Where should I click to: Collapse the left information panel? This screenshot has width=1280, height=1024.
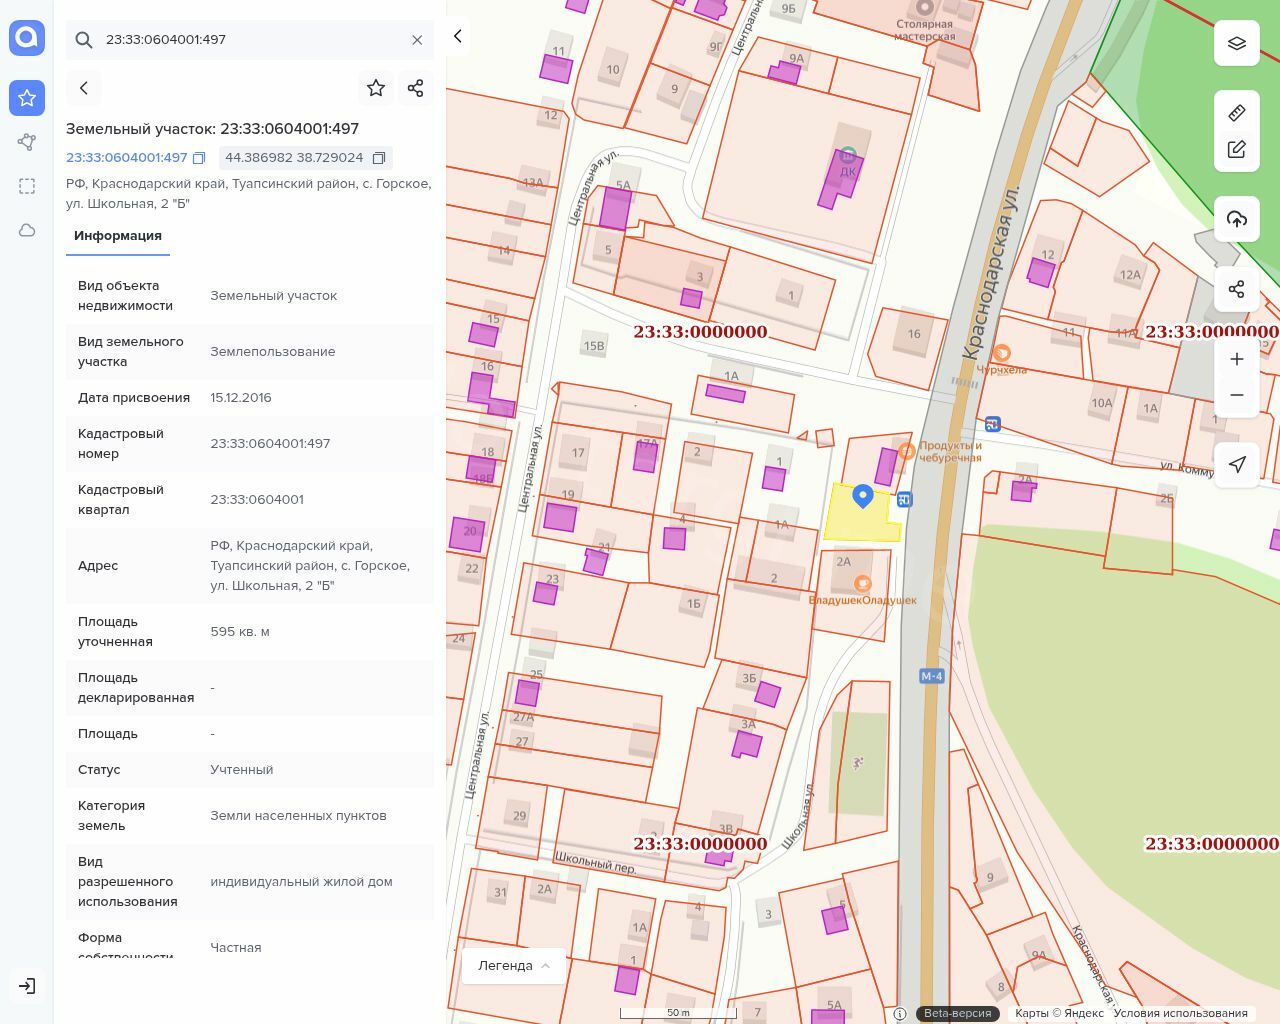click(x=458, y=36)
